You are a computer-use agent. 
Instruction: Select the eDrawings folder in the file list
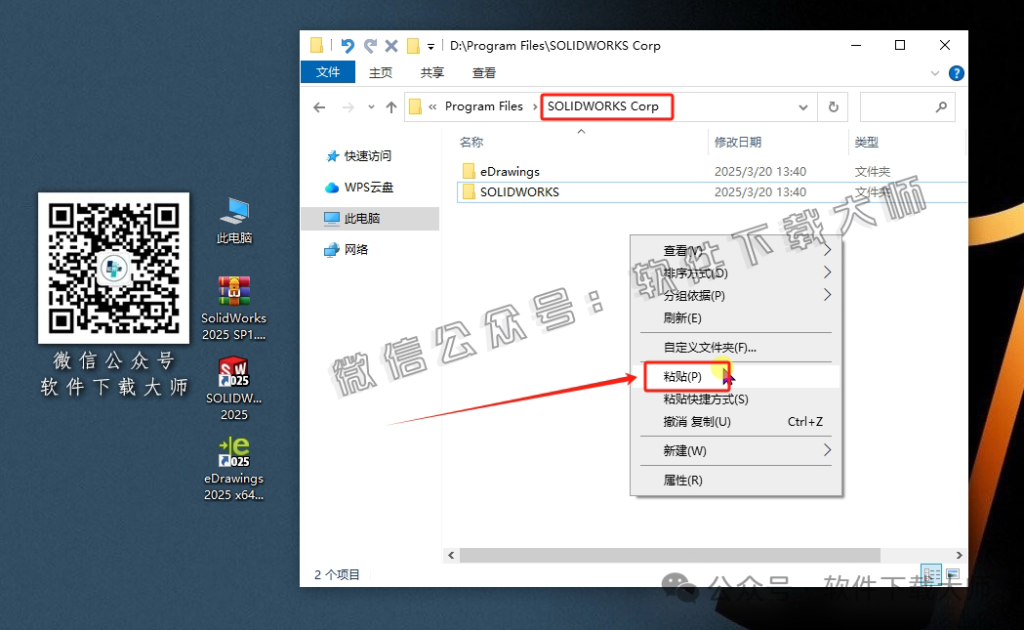pyautogui.click(x=508, y=171)
